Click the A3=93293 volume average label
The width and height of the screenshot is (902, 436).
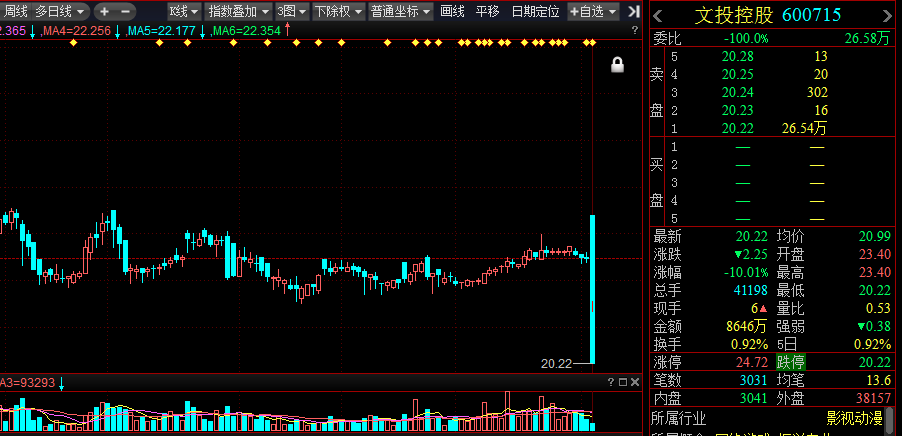click(x=28, y=383)
